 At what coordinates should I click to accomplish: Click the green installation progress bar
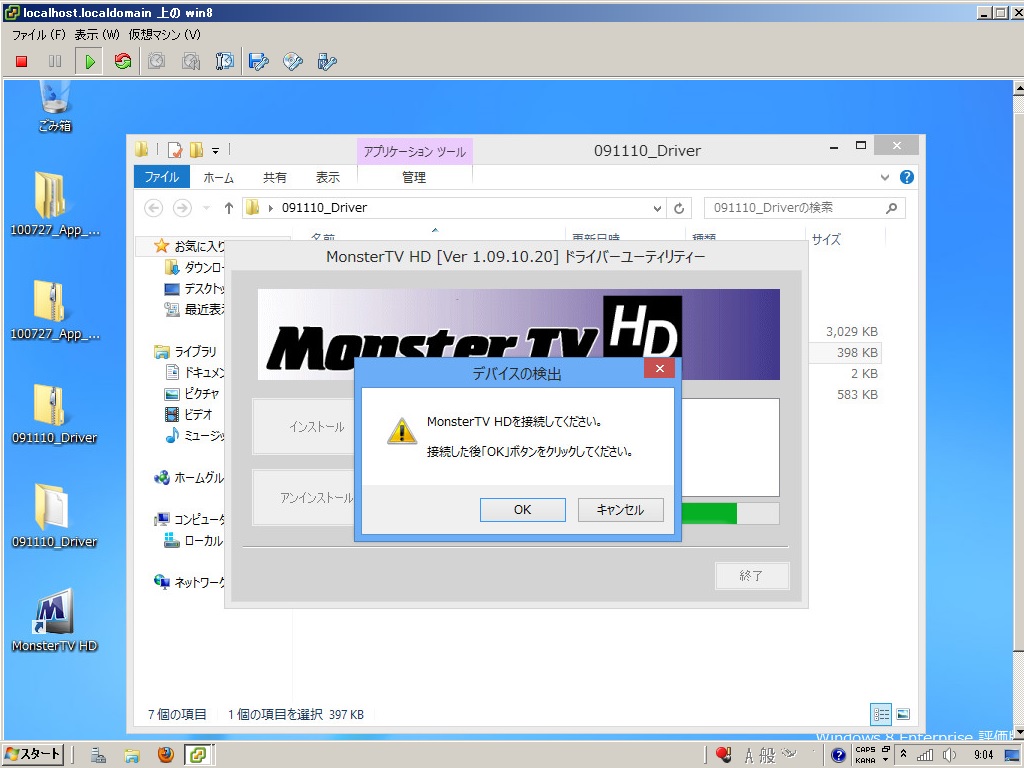click(x=709, y=513)
